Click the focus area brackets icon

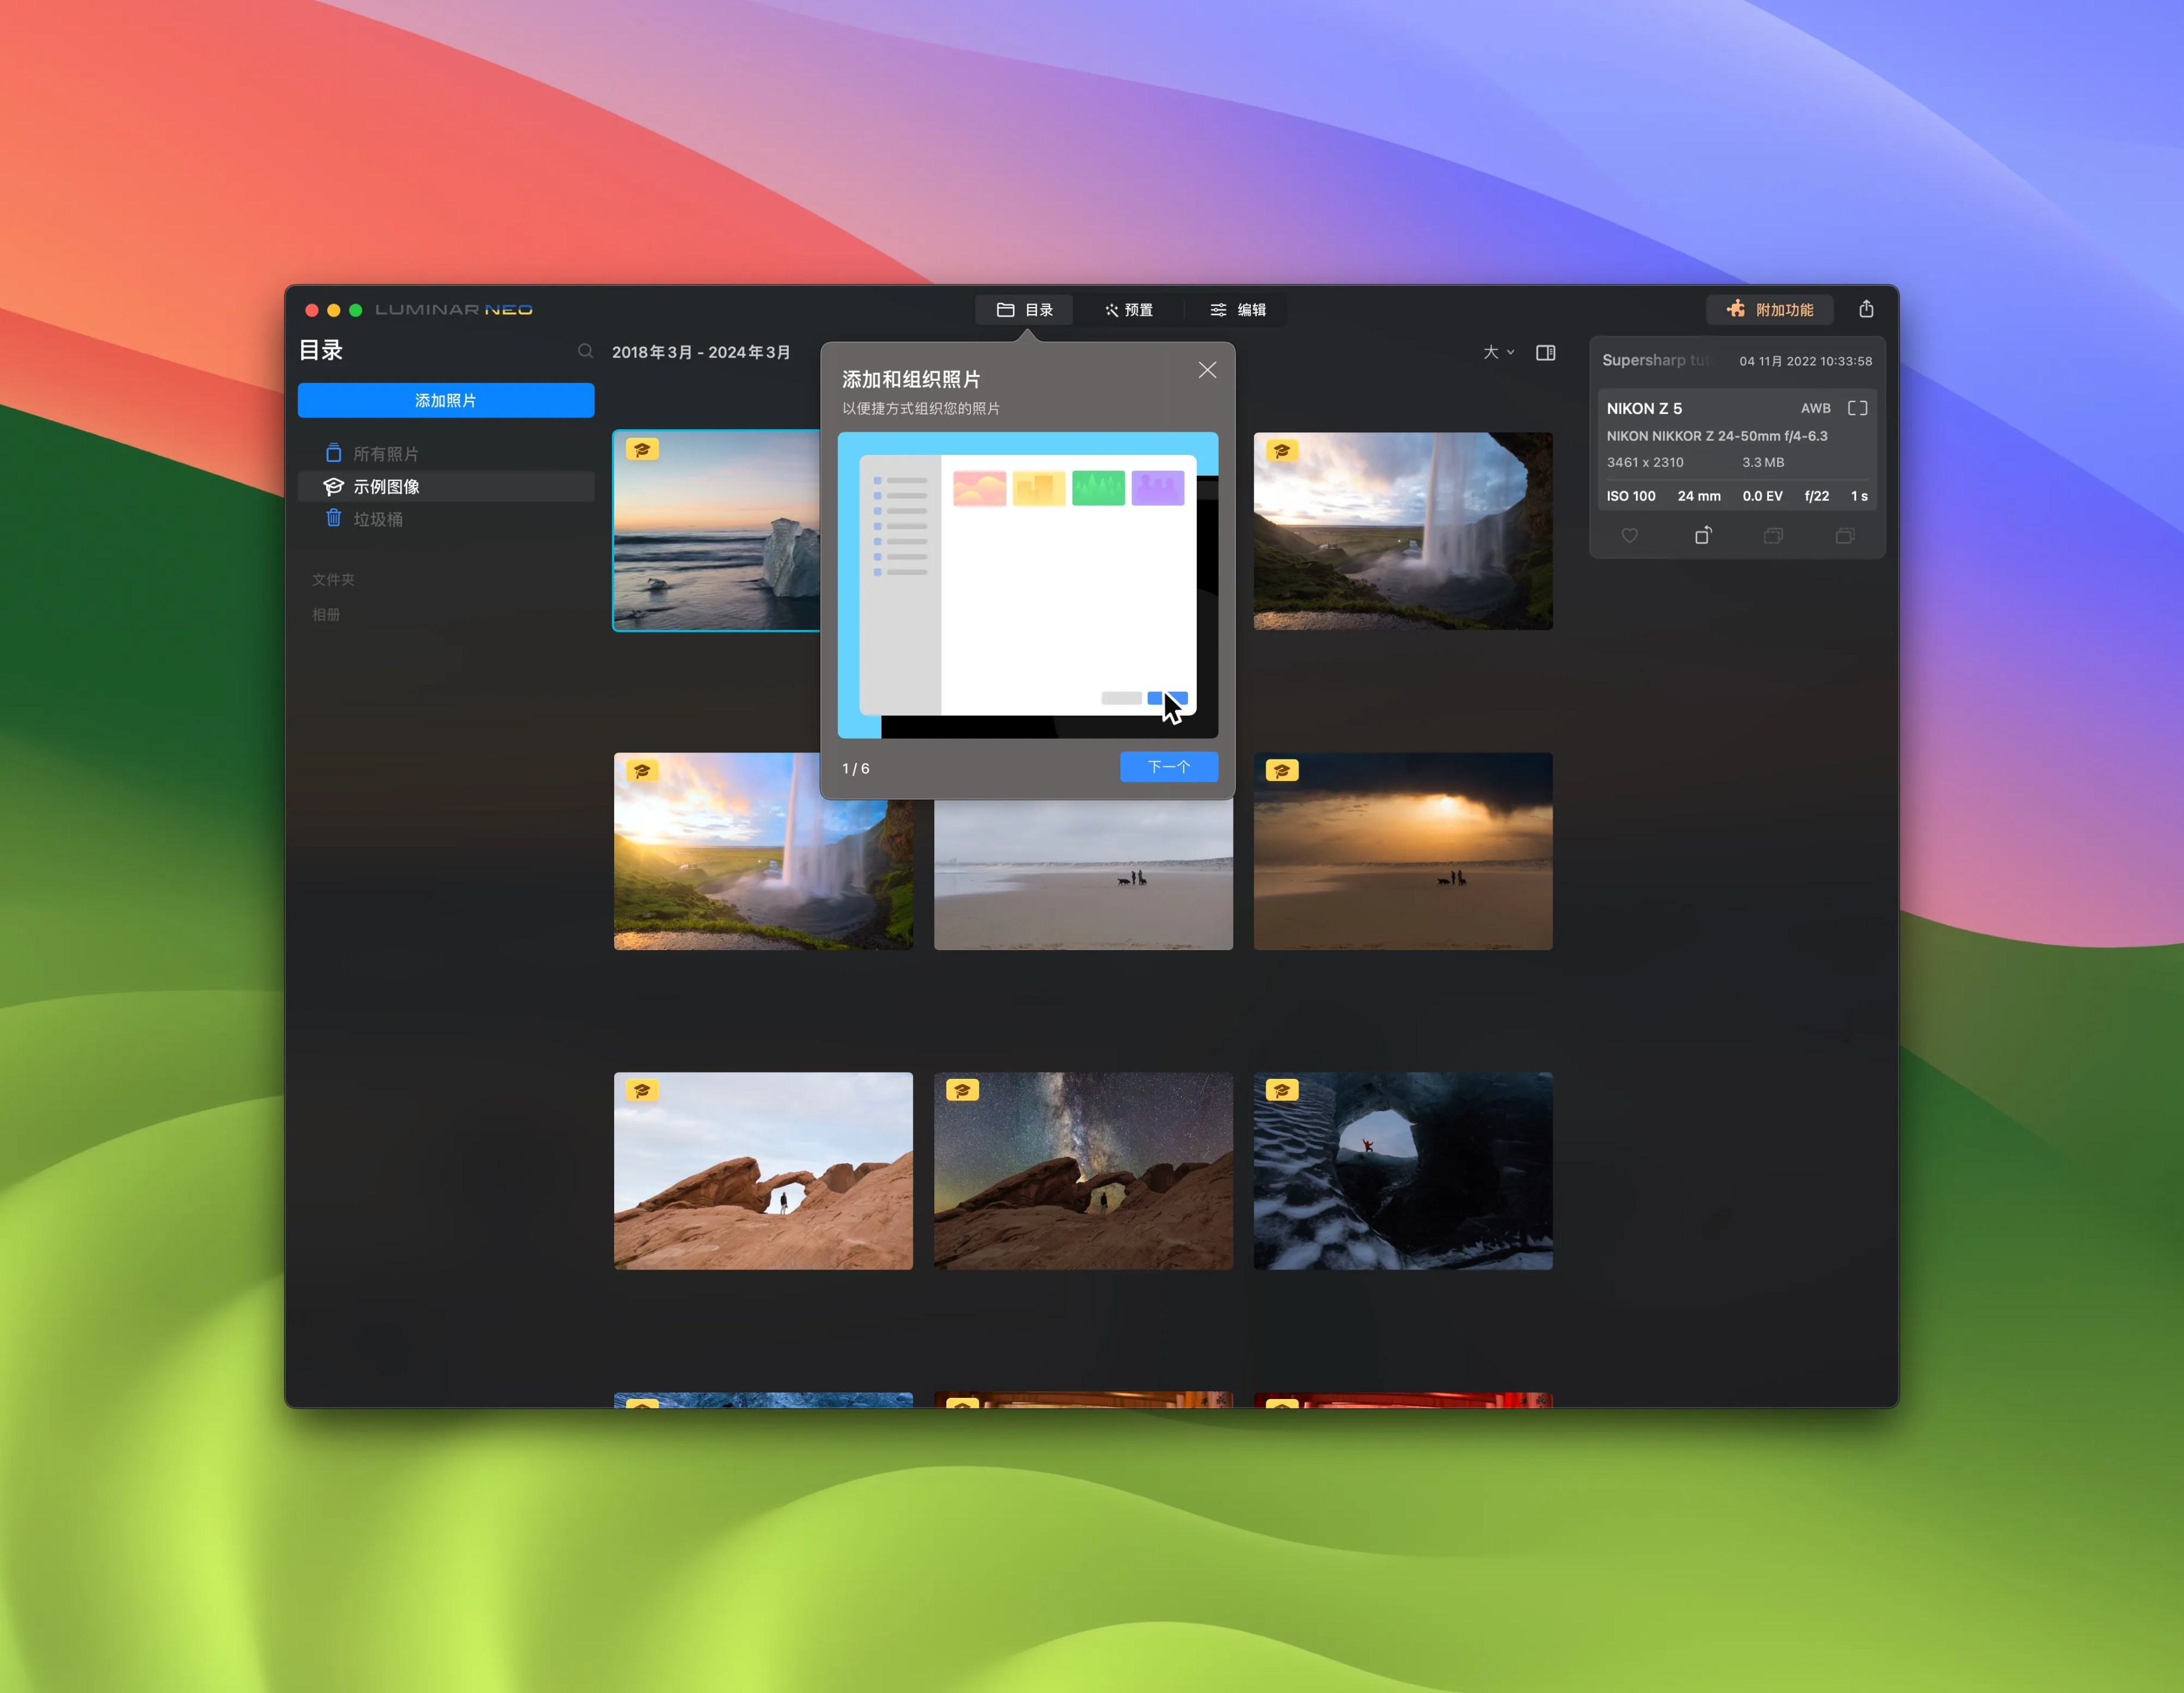(1857, 408)
